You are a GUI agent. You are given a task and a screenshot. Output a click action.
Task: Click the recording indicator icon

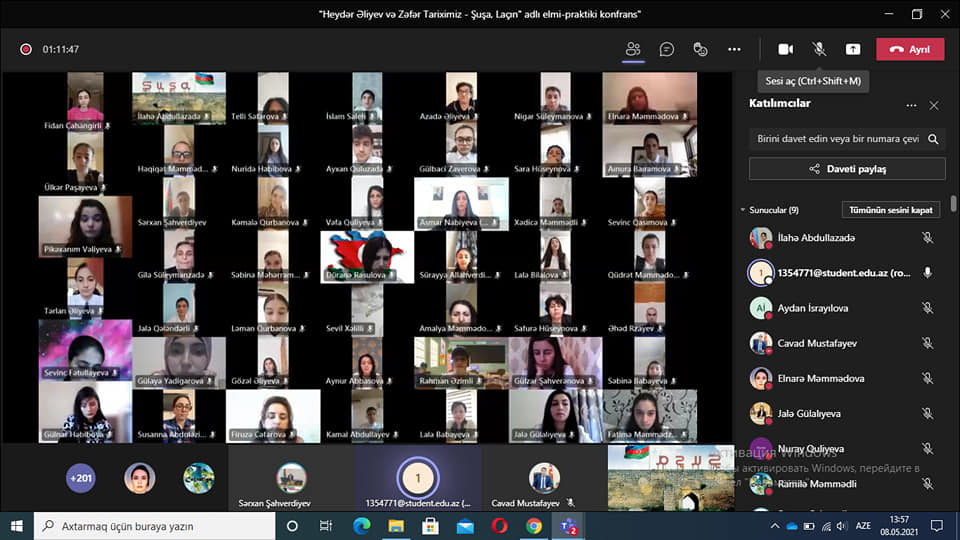click(x=26, y=49)
